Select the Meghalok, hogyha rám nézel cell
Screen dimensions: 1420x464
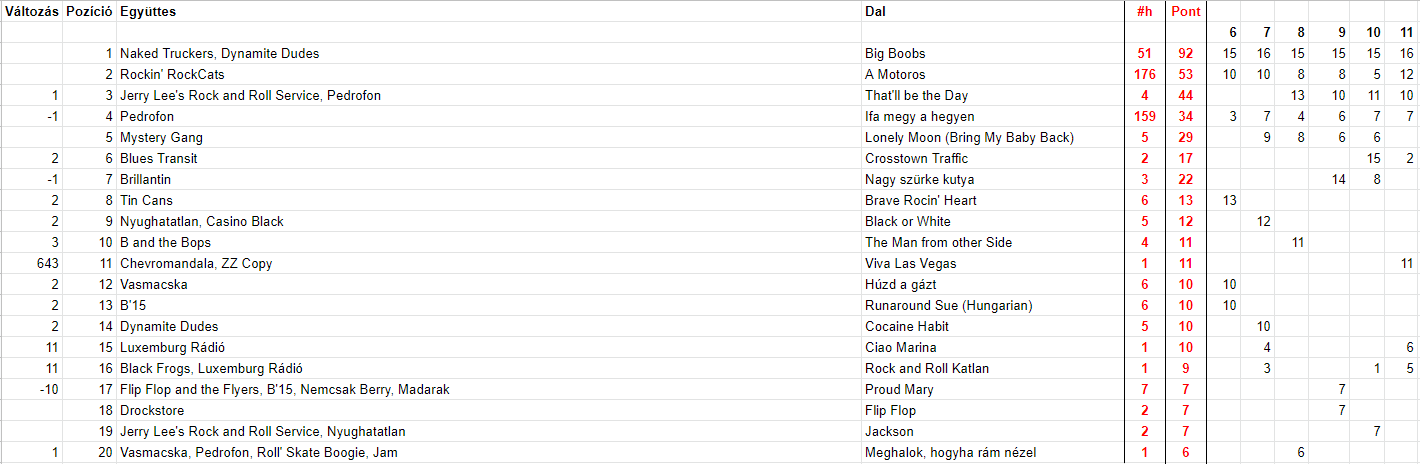pyautogui.click(x=950, y=452)
